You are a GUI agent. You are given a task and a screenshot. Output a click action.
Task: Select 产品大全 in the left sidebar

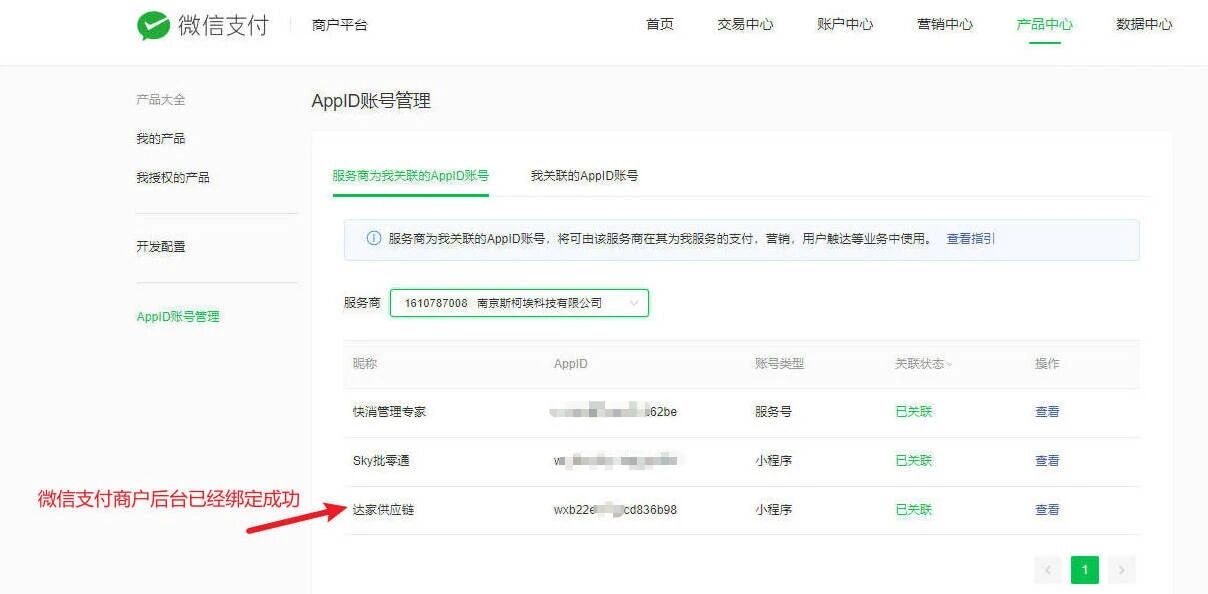(161, 100)
